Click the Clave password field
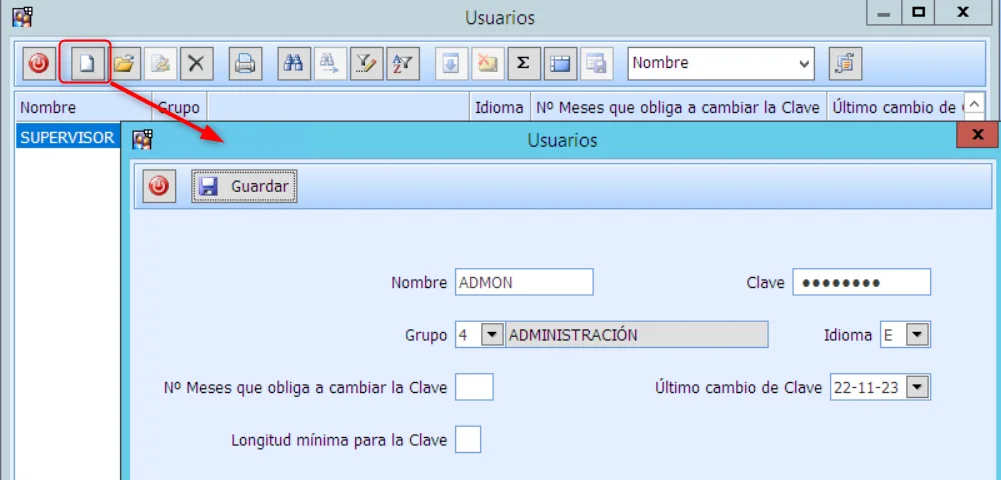Image resolution: width=1001 pixels, height=480 pixels. (861, 283)
